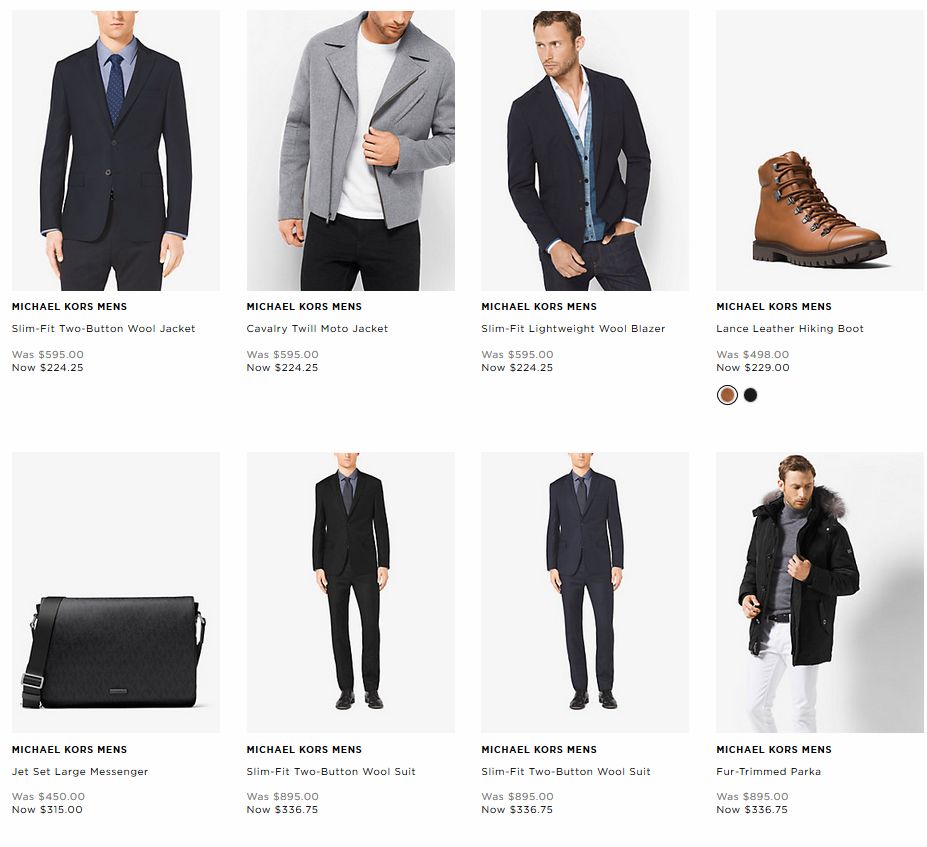Click Michael Kors Mens brand above Fur-Trimmed Parka
The width and height of the screenshot is (927, 847).
point(774,749)
